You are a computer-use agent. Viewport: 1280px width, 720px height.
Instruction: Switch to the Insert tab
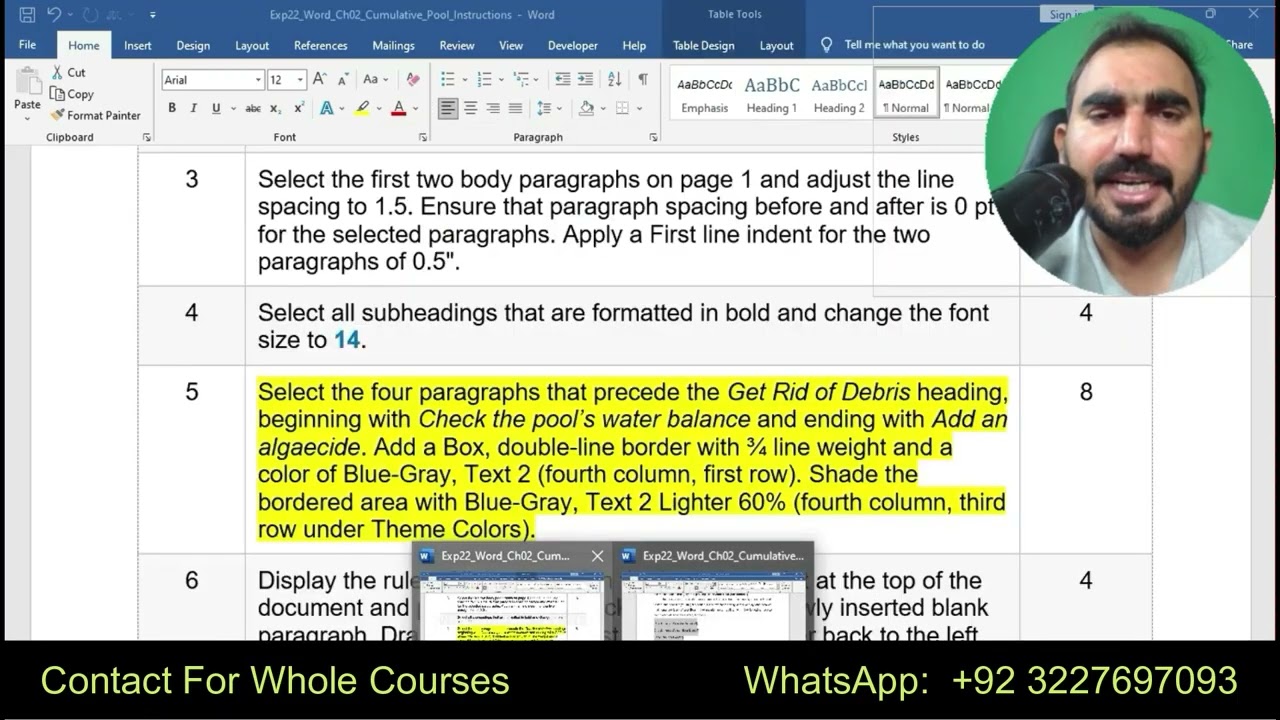coord(138,45)
